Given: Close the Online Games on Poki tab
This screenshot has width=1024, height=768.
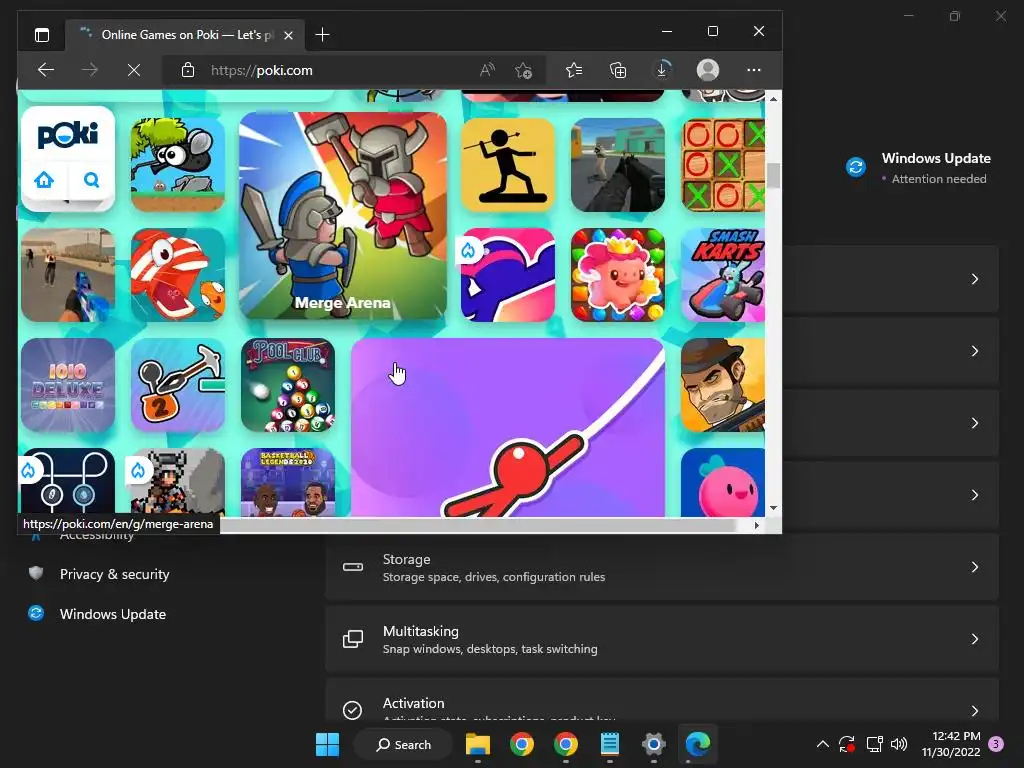Looking at the screenshot, I should click(289, 35).
